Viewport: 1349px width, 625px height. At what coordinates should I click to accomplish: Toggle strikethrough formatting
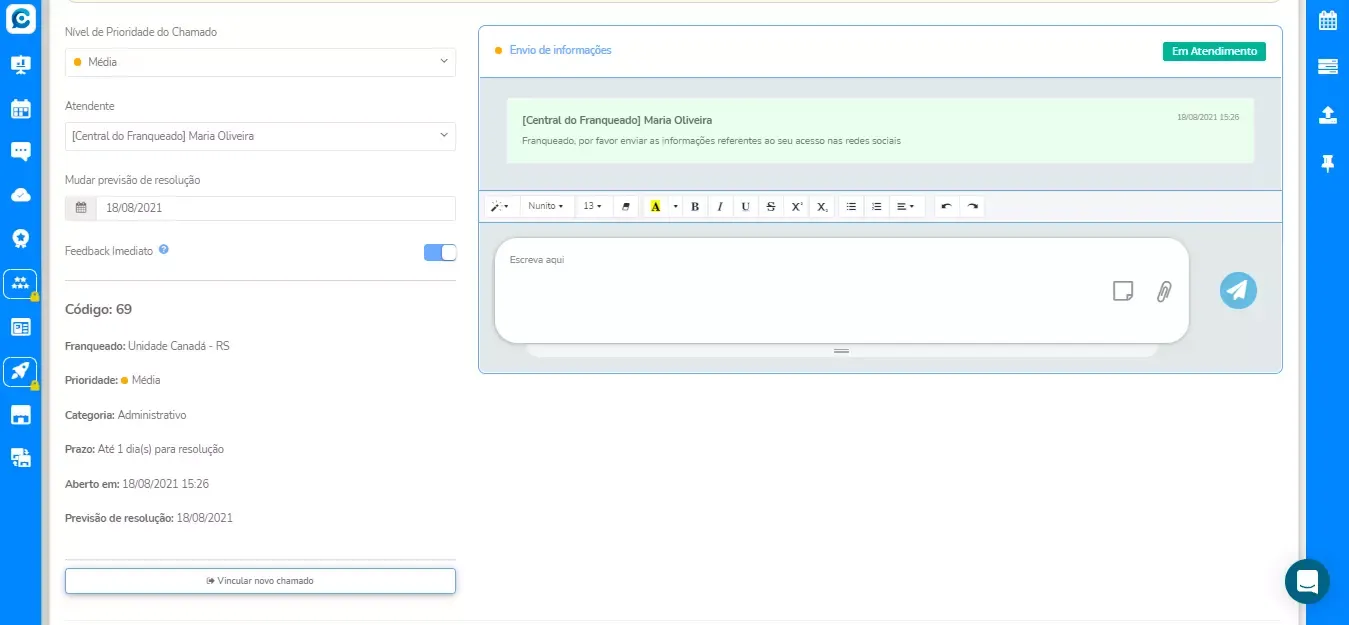tap(770, 207)
